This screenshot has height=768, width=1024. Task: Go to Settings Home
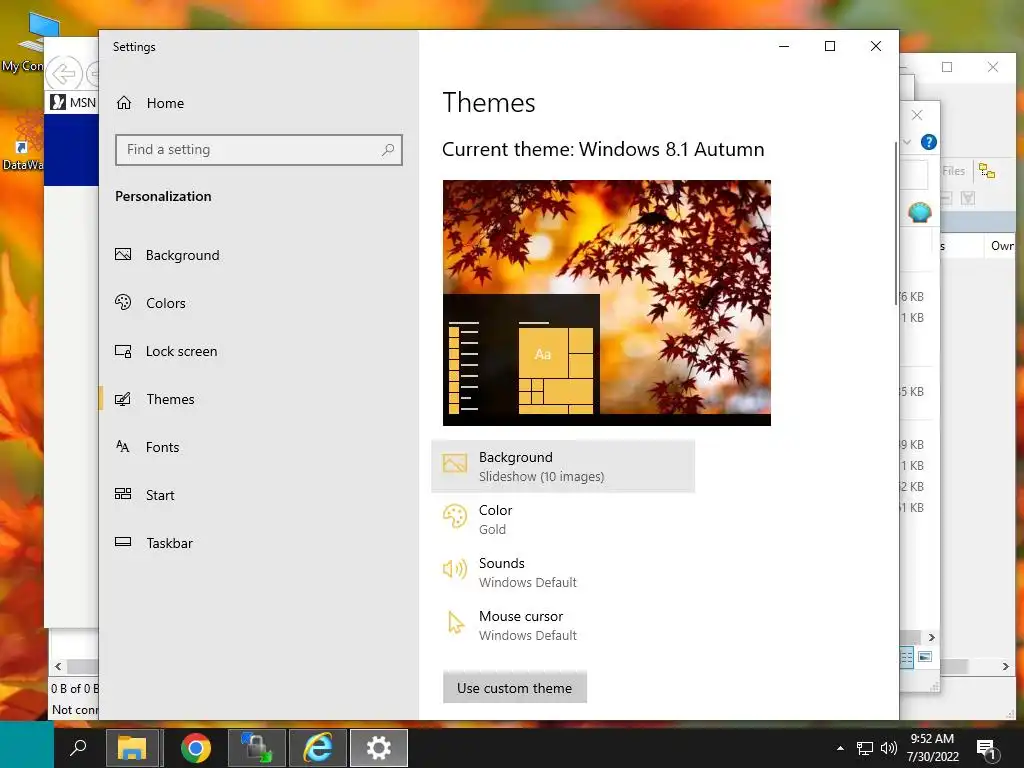coord(150,103)
